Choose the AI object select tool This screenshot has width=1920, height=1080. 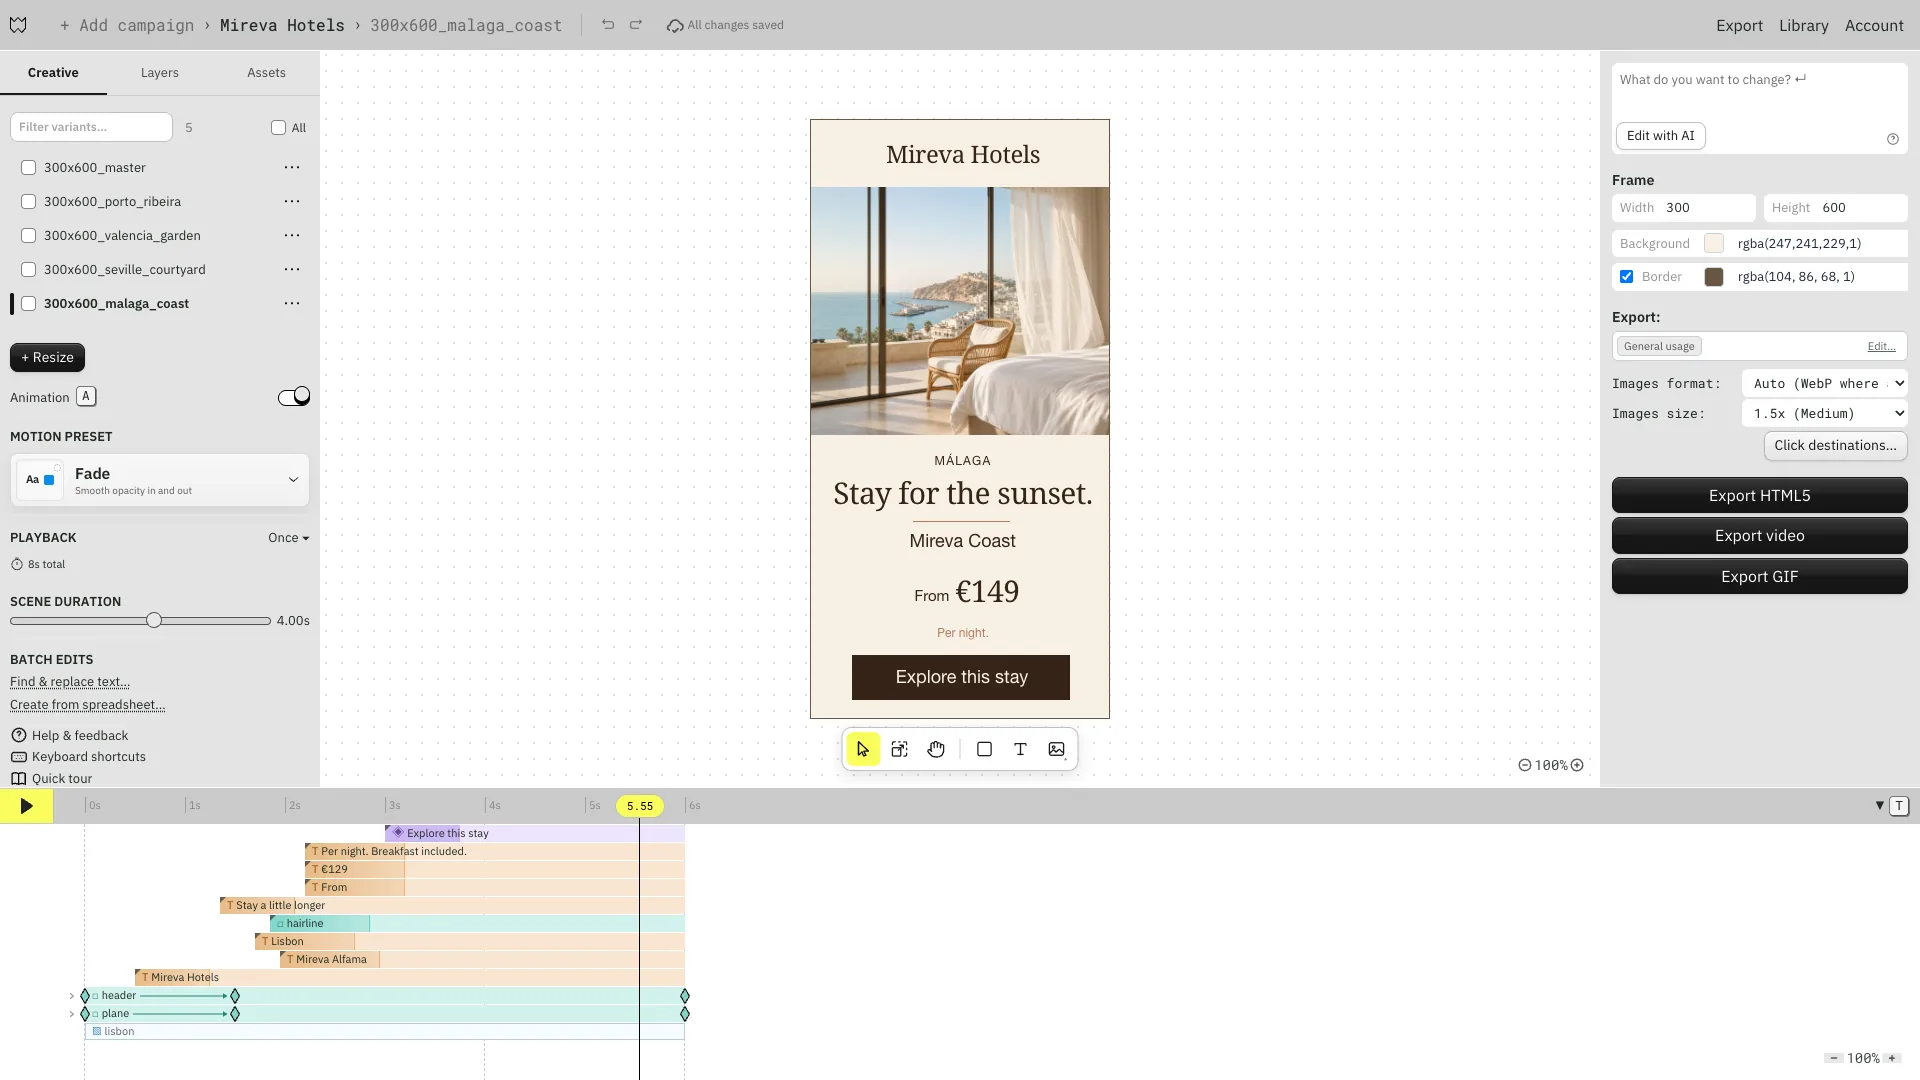point(899,749)
